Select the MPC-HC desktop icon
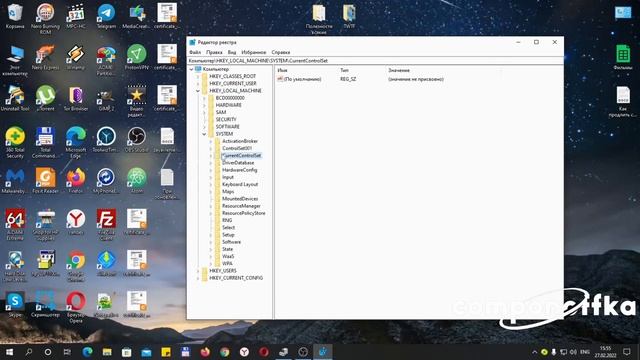The width and height of the screenshot is (640, 360). pyautogui.click(x=76, y=16)
